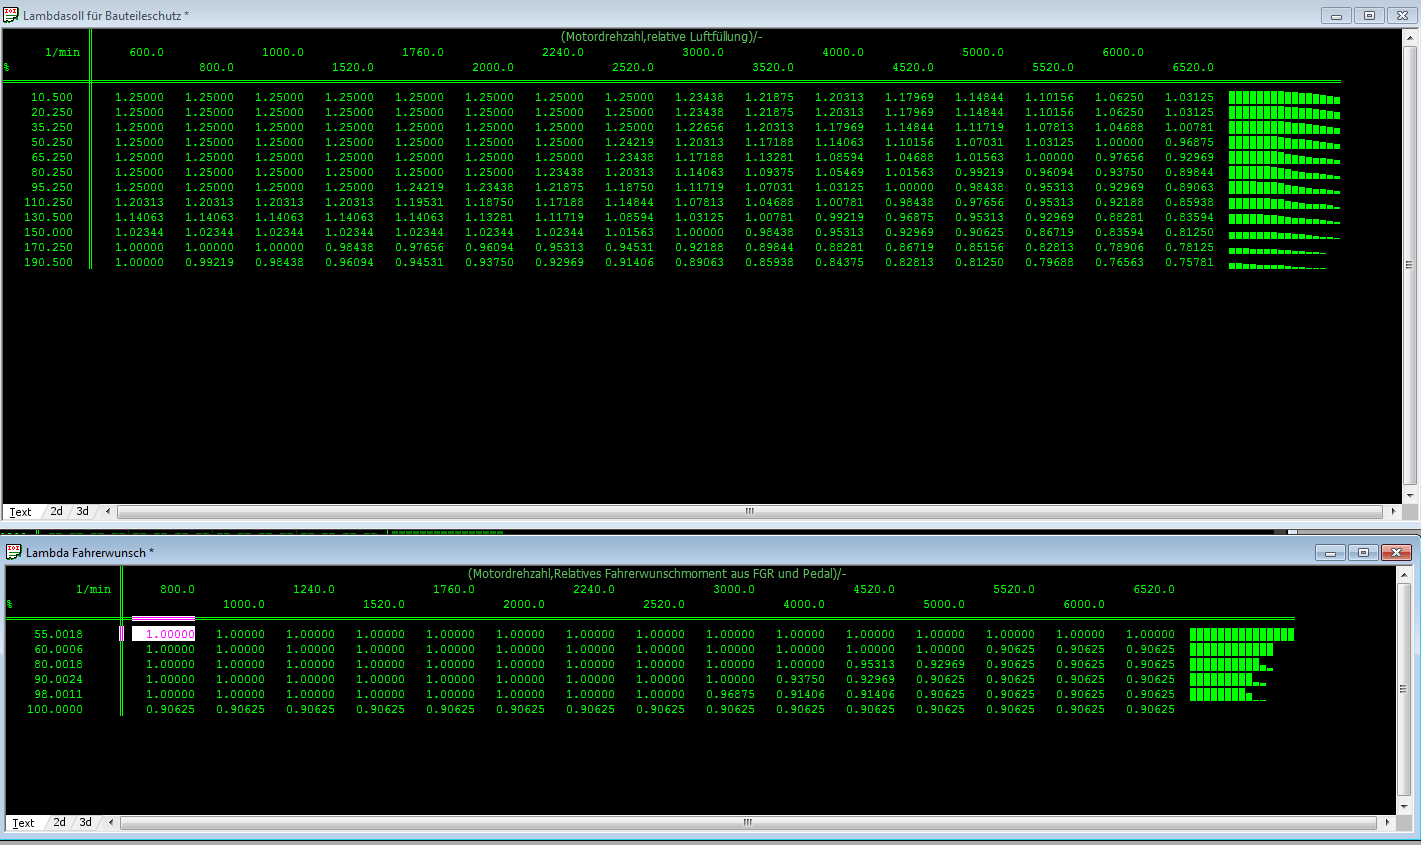Click left scroll arrow in Lambdasoll window
The image size is (1421, 845).
(x=108, y=512)
